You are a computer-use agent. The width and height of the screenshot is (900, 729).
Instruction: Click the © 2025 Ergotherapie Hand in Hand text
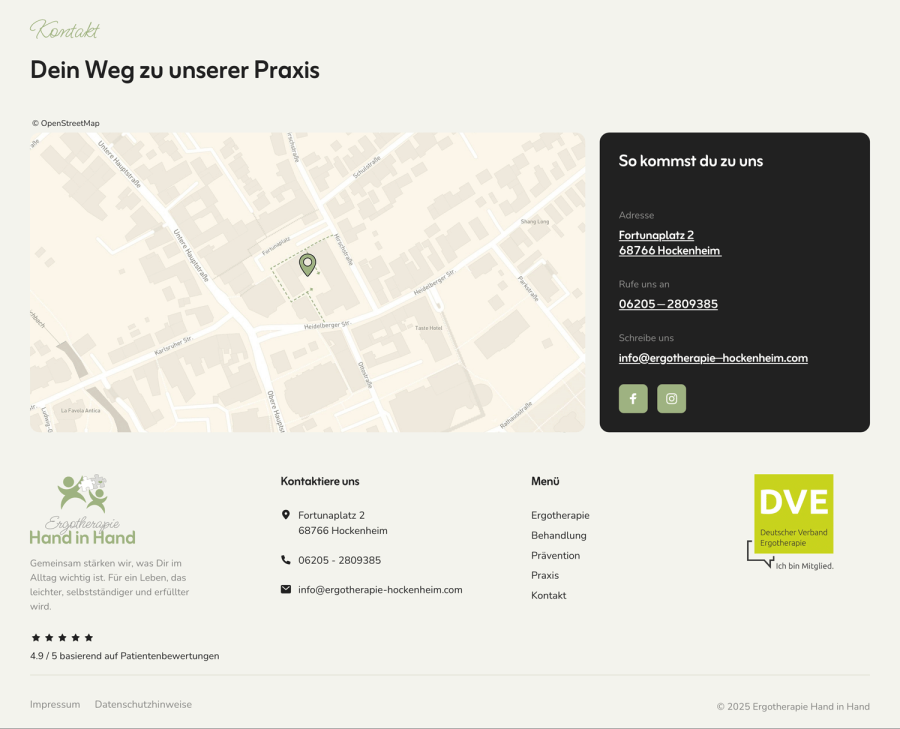click(793, 707)
